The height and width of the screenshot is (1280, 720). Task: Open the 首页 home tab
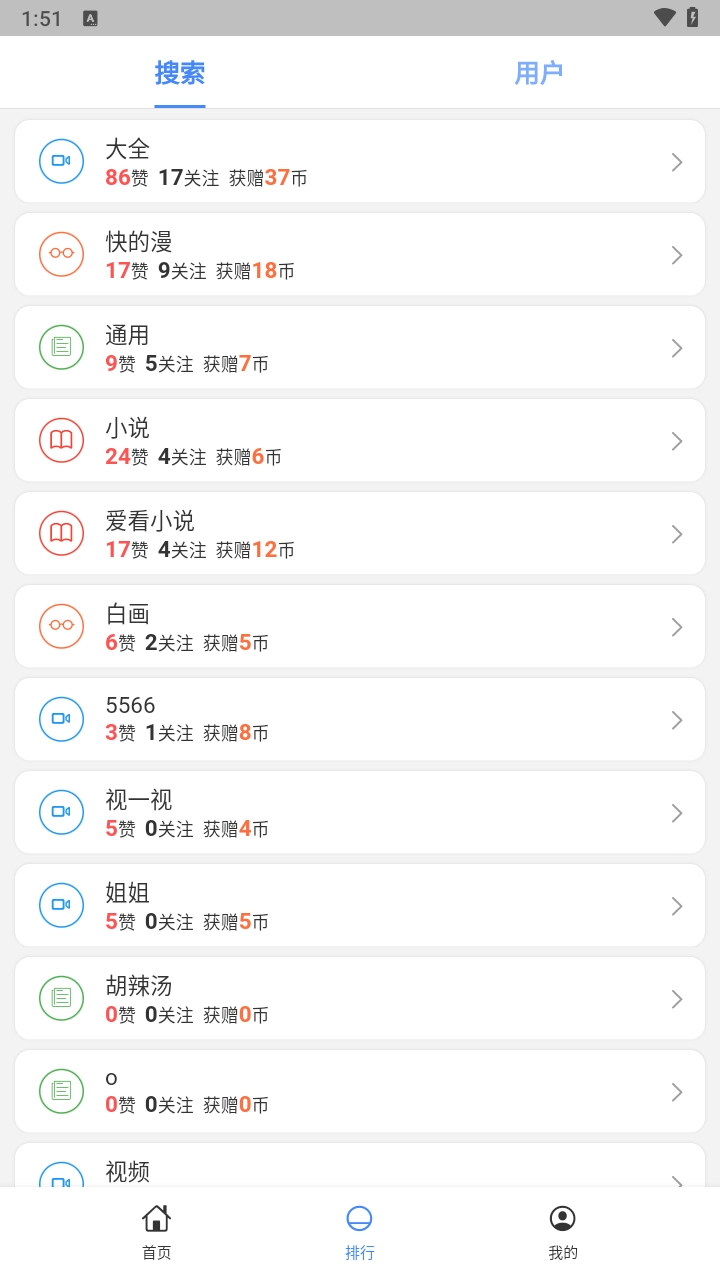(156, 1232)
